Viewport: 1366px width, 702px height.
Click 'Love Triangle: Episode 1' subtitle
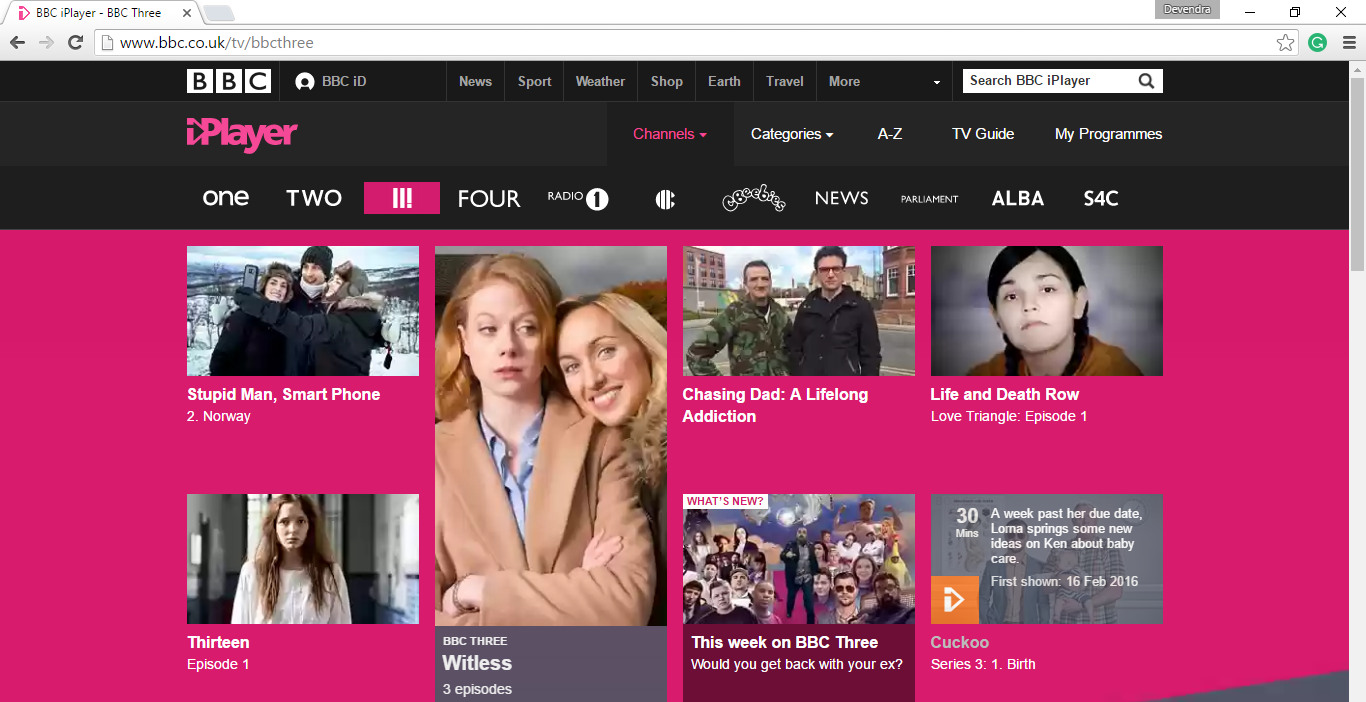[x=1009, y=416]
